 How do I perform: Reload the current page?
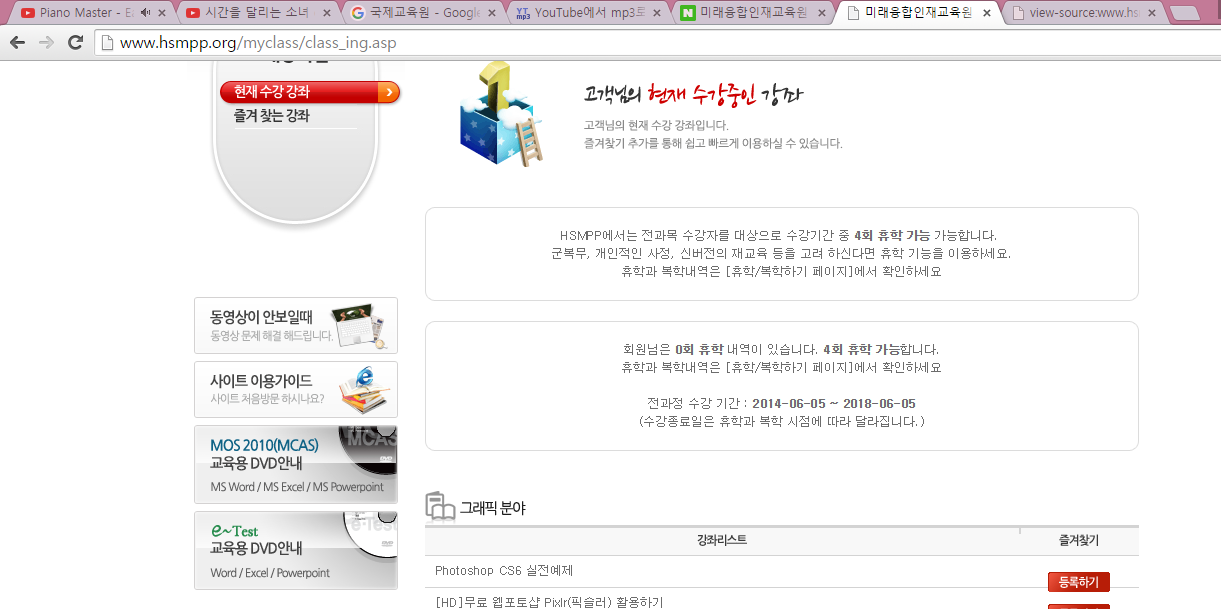(75, 43)
